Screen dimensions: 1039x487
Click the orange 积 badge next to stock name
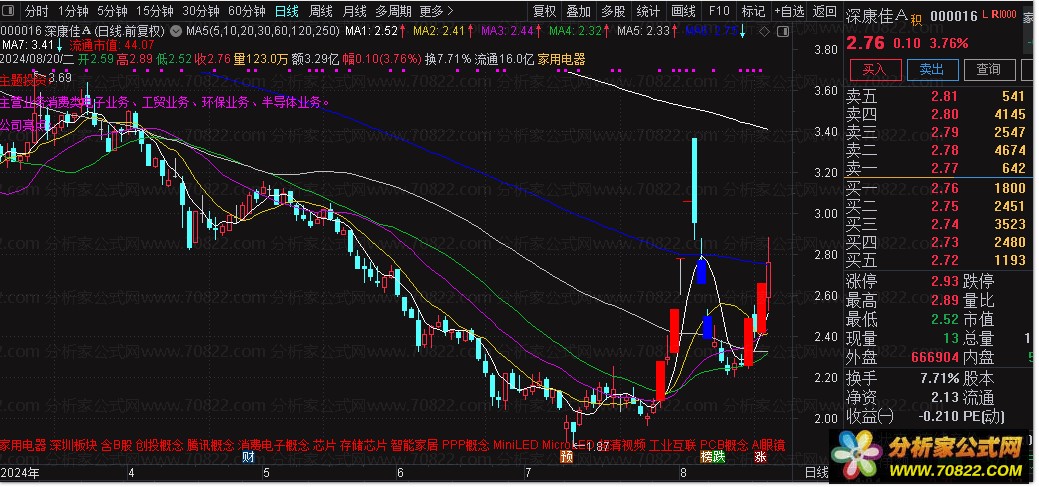[x=916, y=20]
